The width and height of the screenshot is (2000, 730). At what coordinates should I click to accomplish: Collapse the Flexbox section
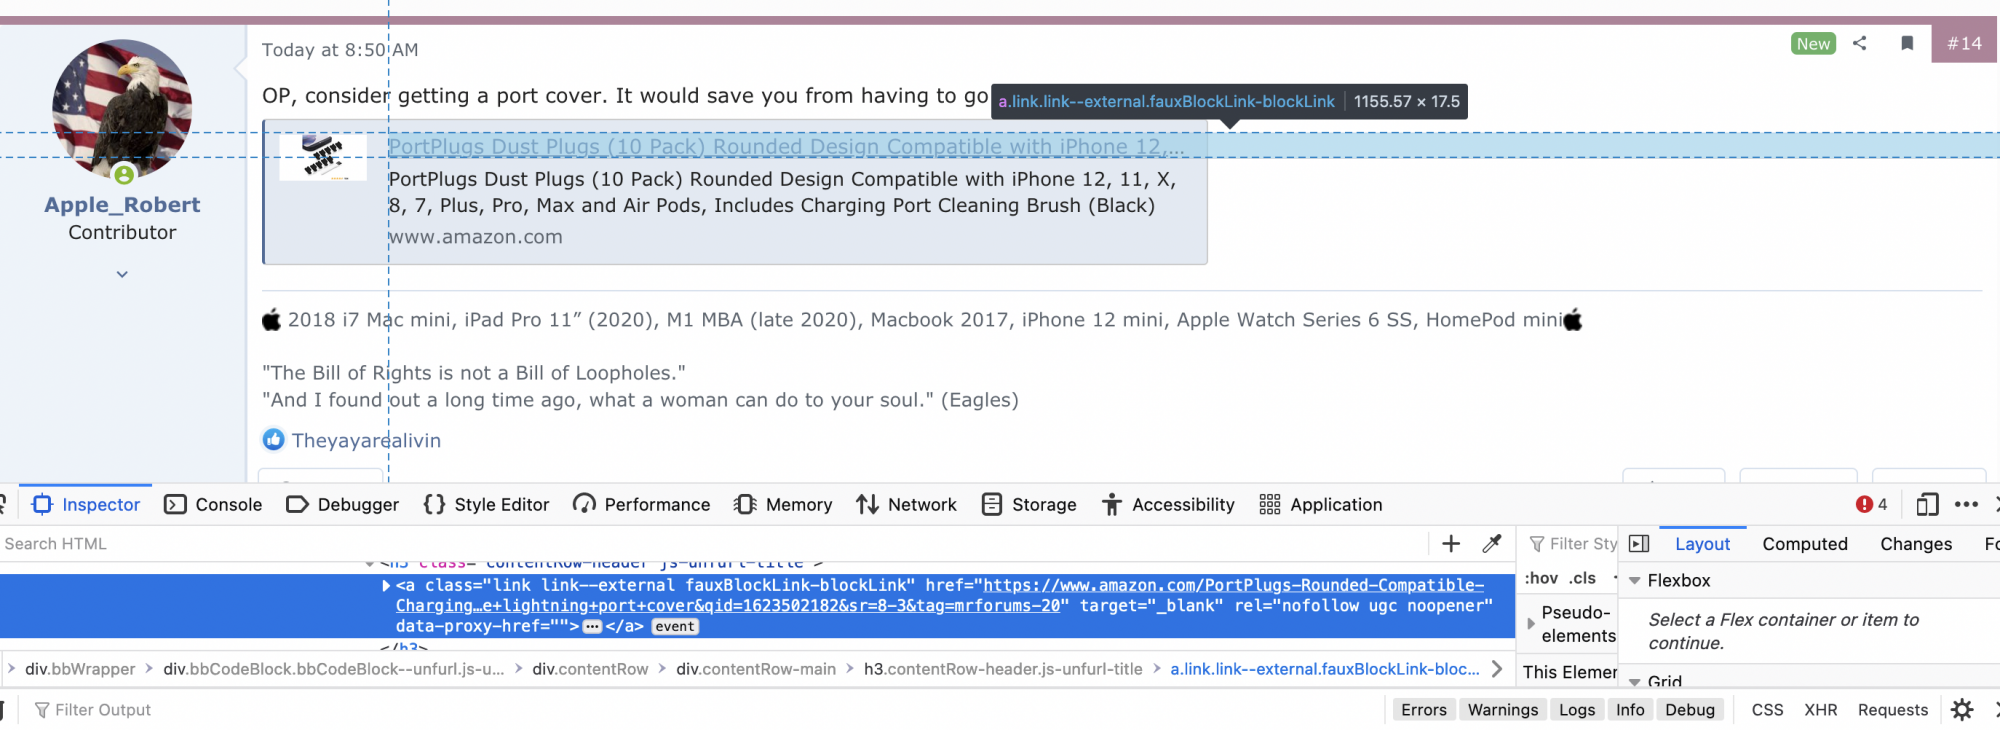point(1634,581)
